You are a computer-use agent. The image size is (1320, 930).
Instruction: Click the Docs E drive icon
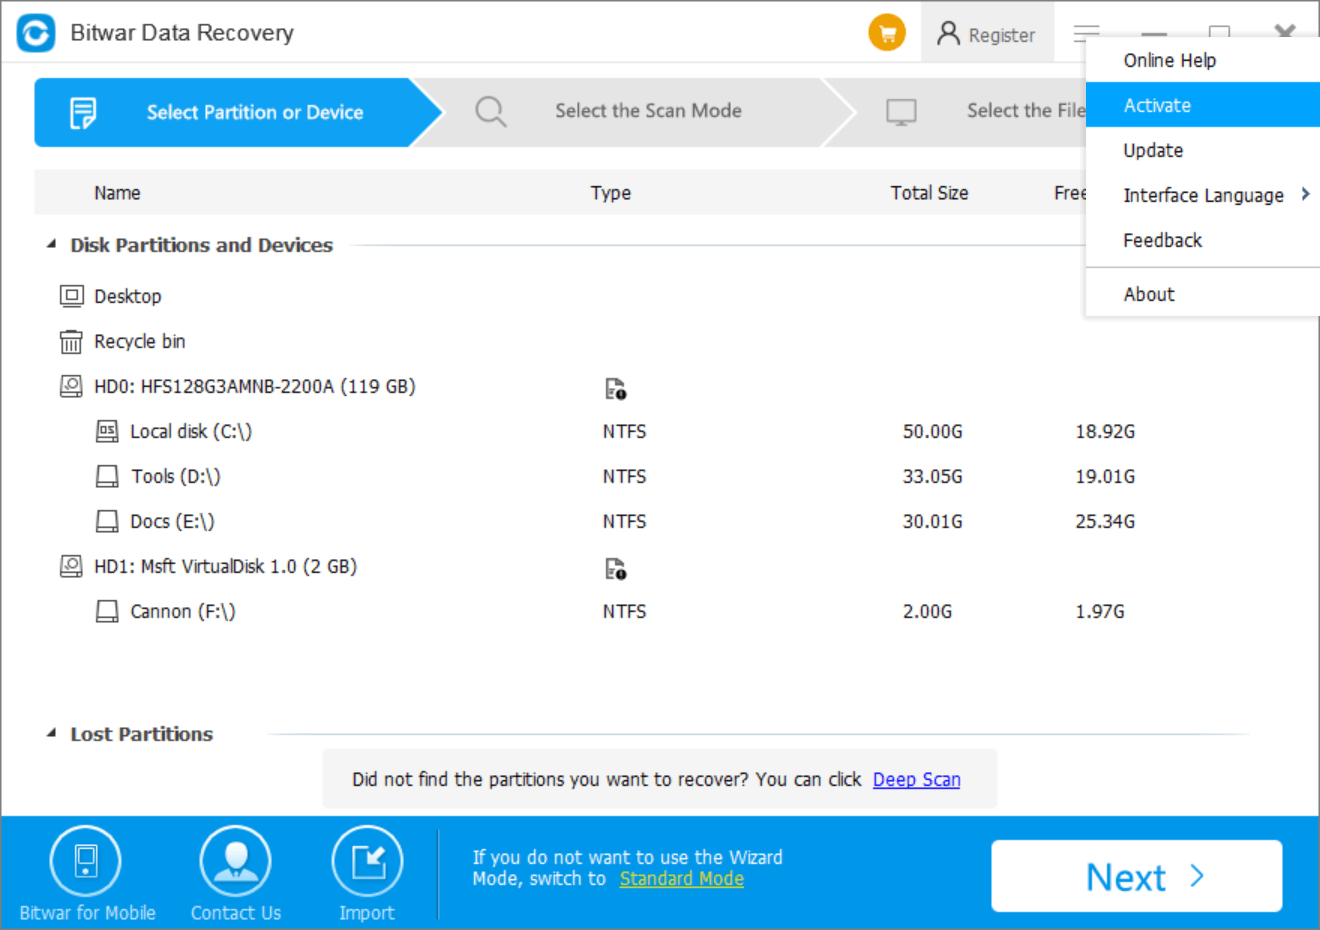(107, 521)
